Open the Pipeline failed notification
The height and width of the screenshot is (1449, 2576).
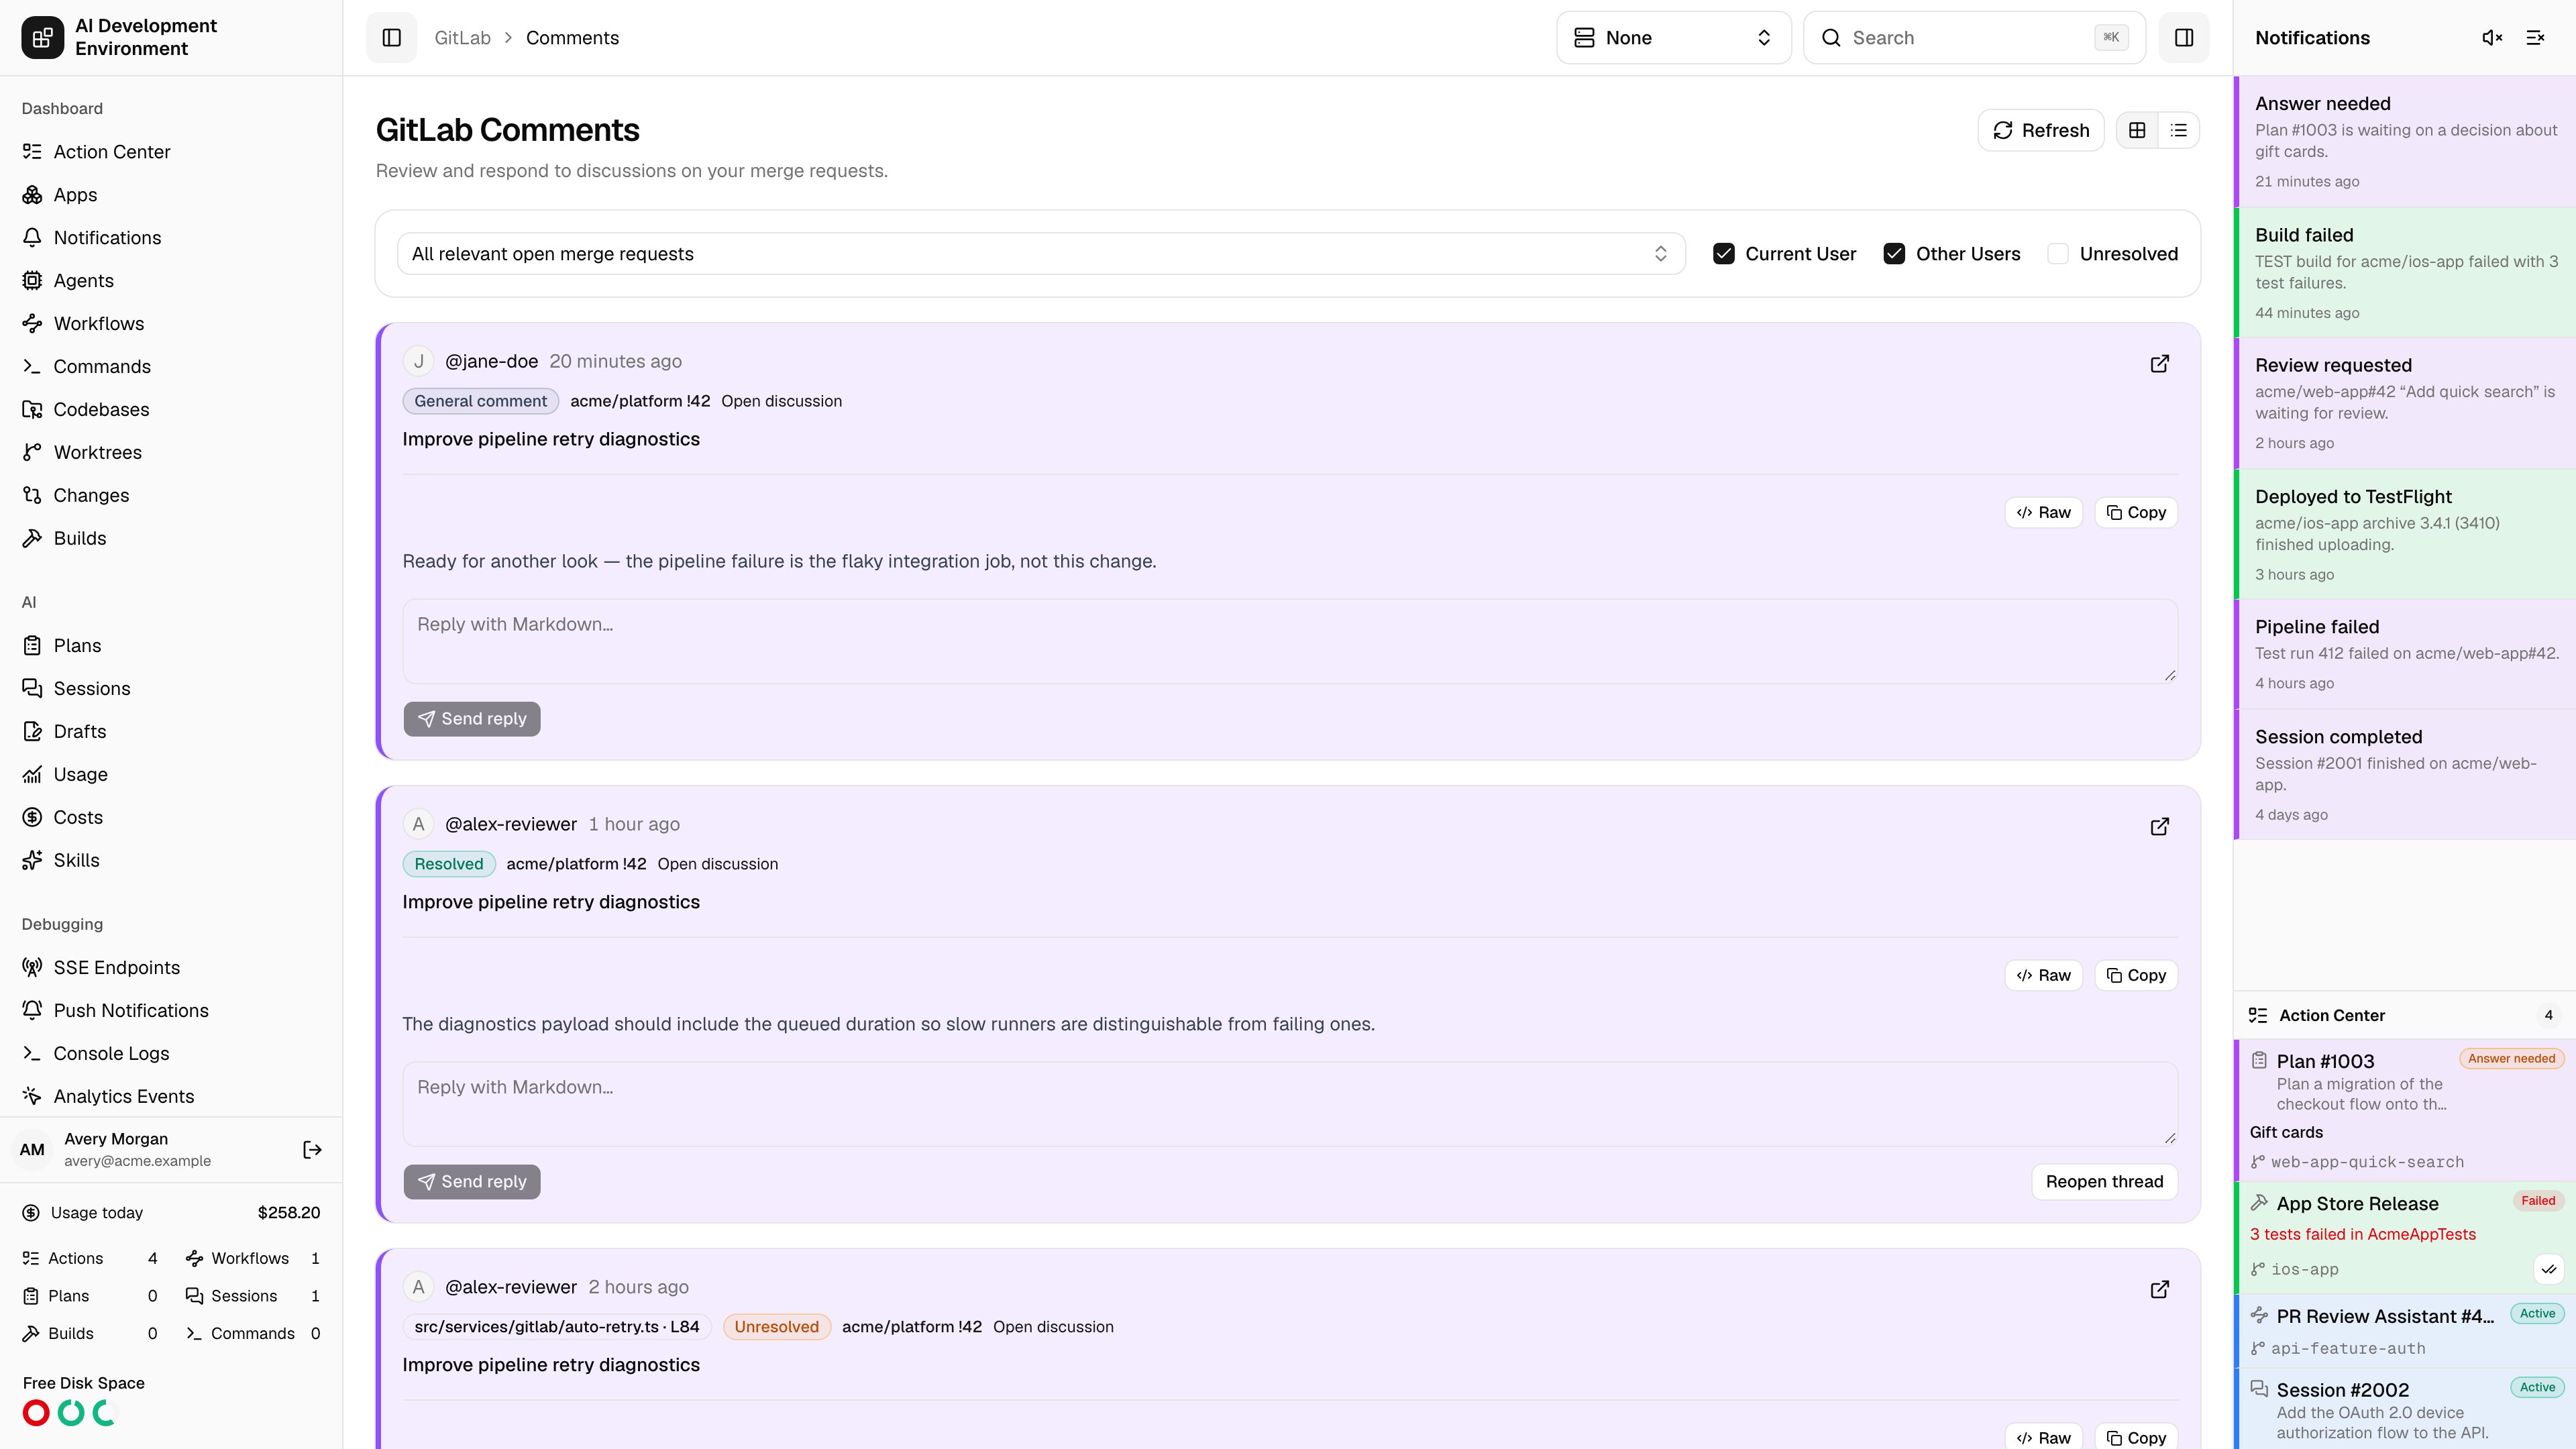click(2405, 655)
